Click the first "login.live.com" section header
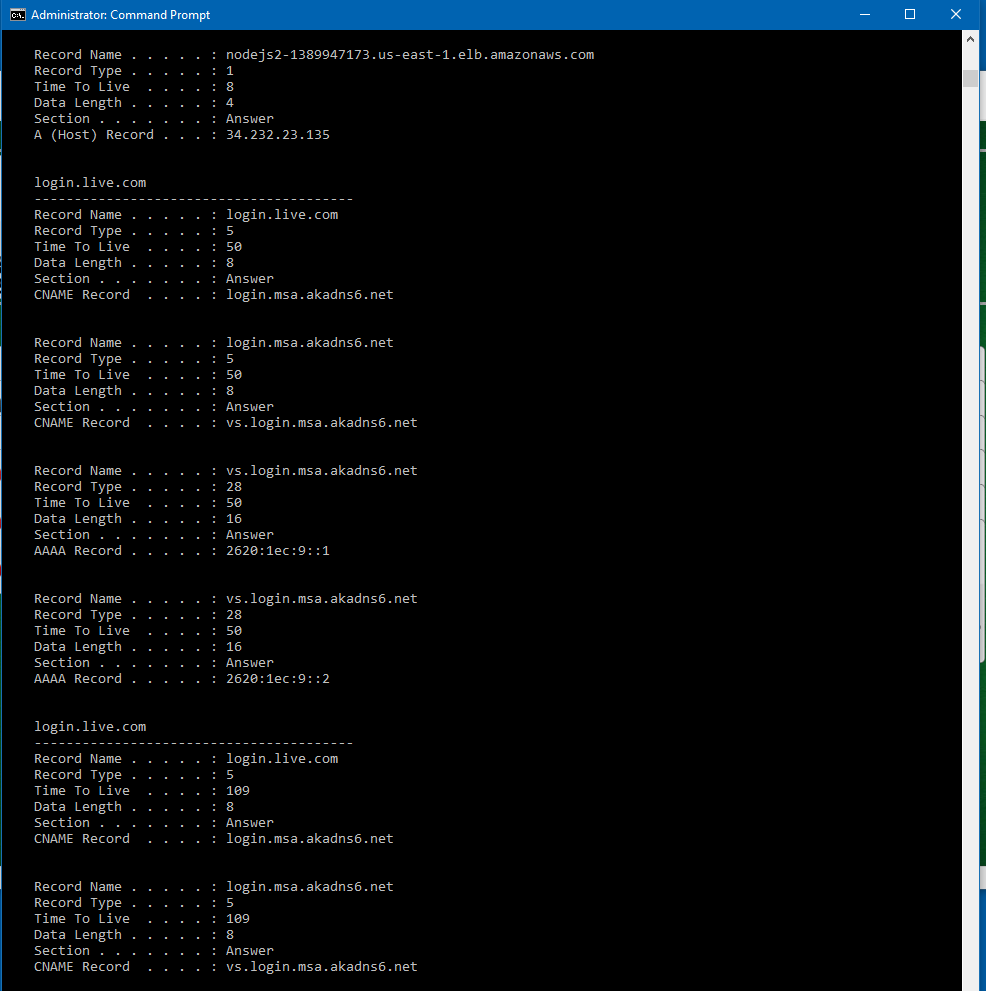This screenshot has width=986, height=991. 90,183
